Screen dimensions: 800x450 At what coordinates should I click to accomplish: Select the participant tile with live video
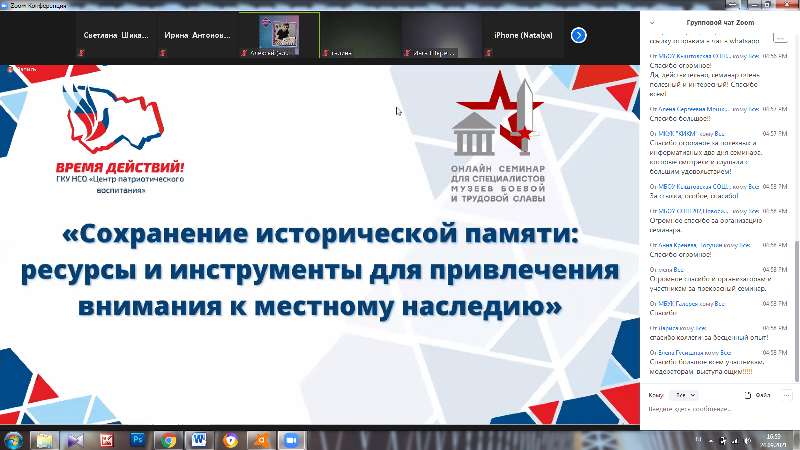click(x=279, y=35)
